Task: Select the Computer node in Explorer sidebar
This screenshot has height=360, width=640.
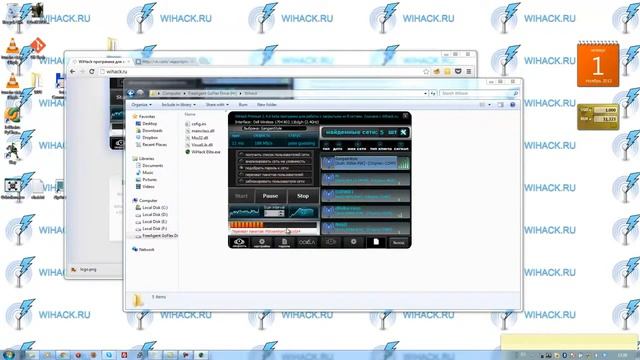Action: [145, 200]
